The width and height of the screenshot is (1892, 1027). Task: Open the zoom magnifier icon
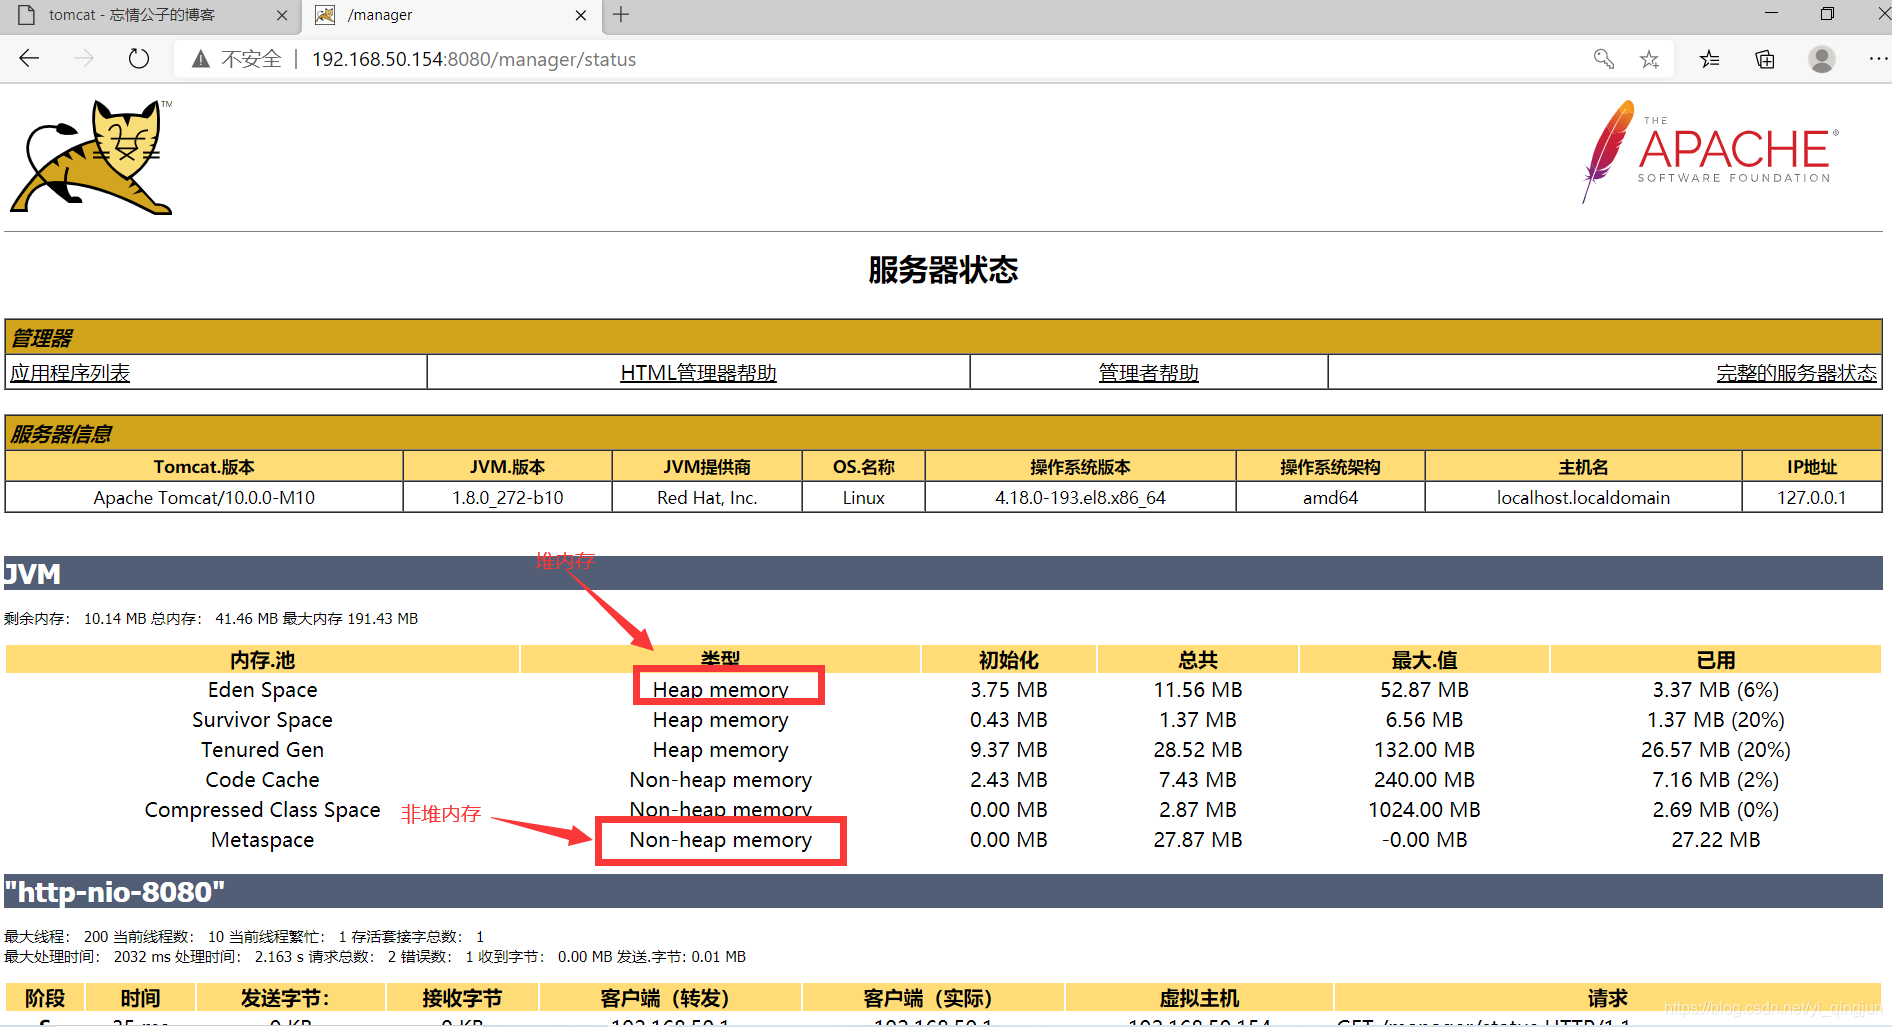pos(1604,59)
